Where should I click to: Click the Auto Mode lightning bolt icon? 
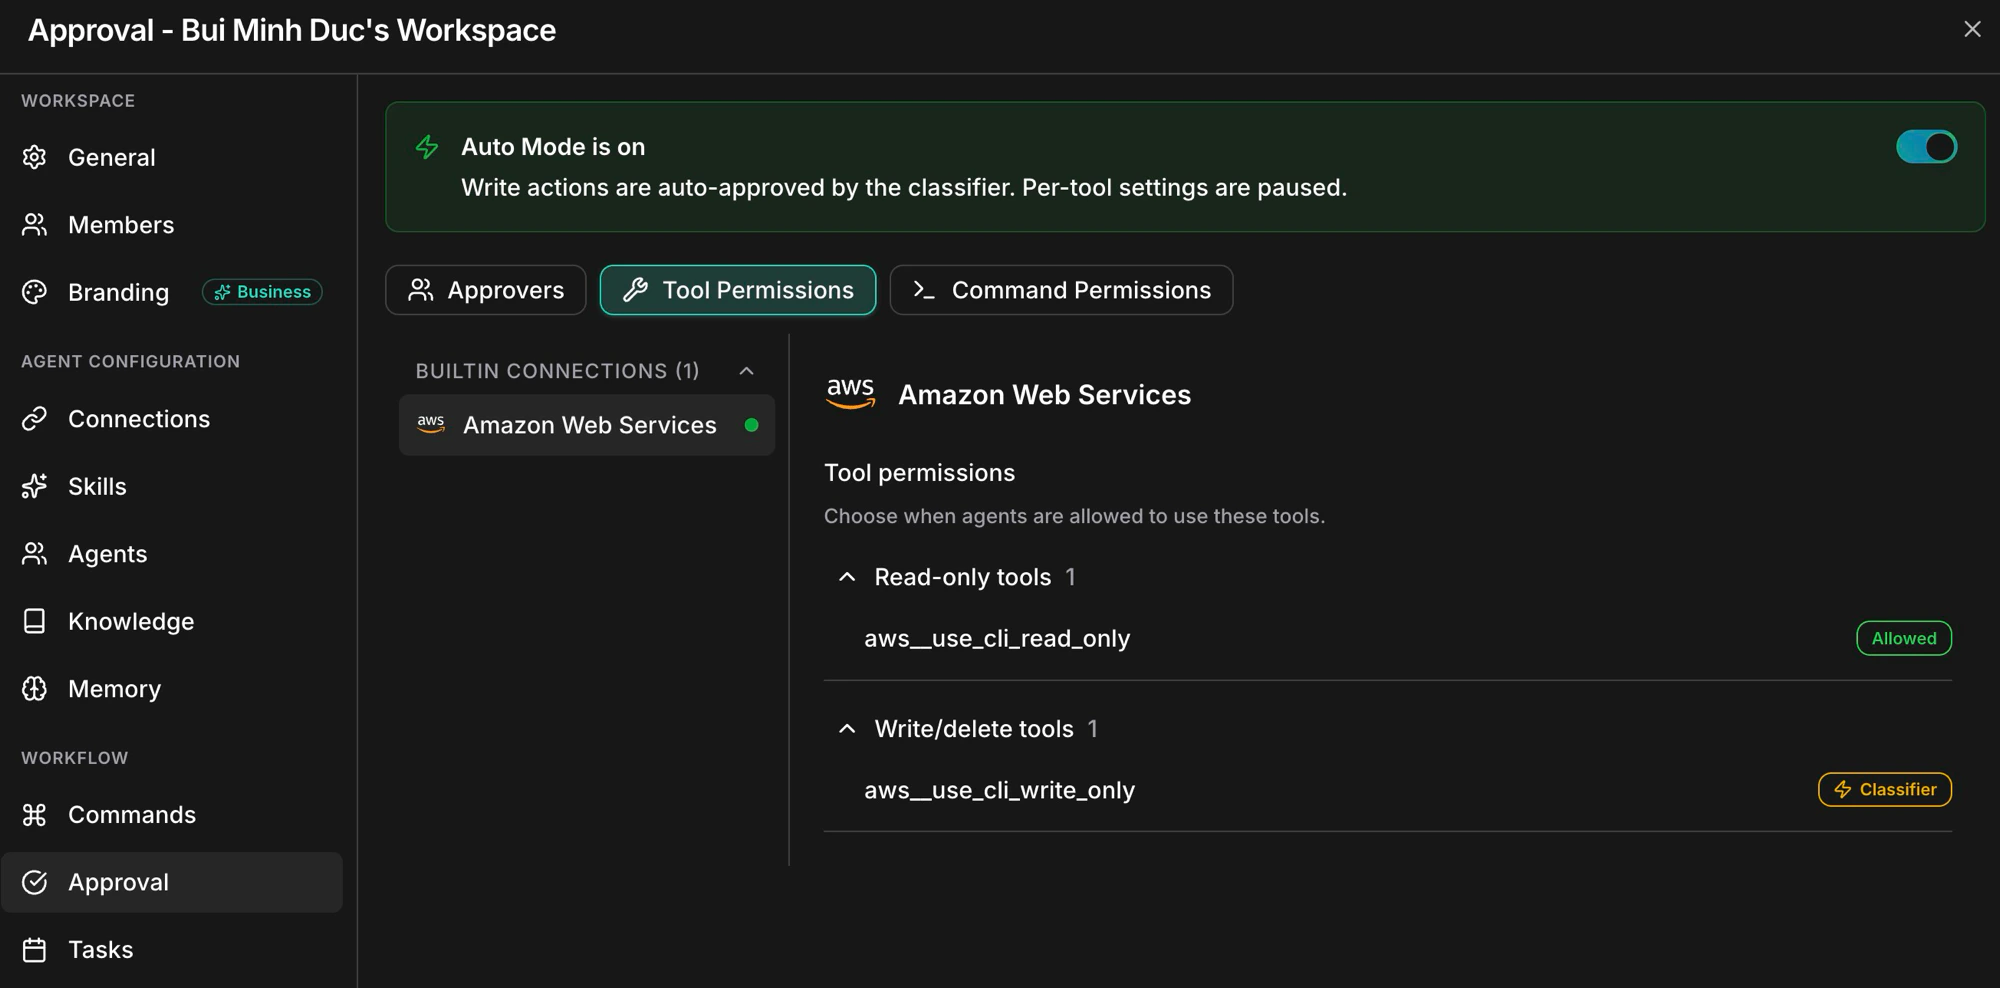point(427,147)
